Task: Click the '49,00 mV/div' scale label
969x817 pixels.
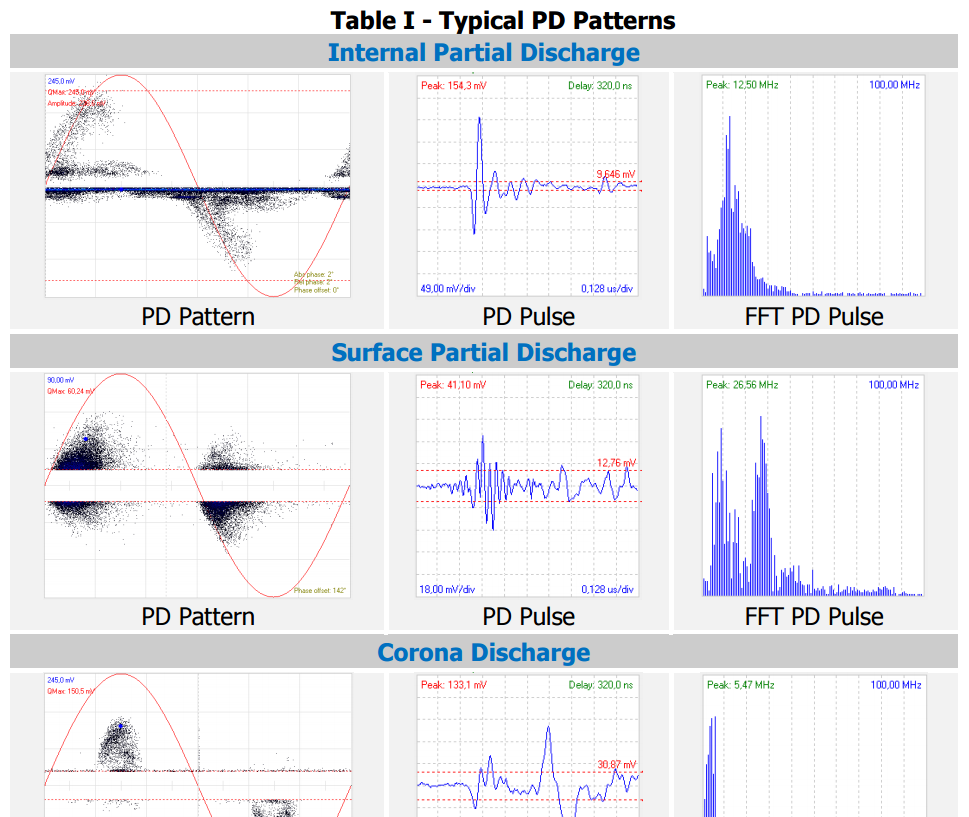Action: [448, 289]
